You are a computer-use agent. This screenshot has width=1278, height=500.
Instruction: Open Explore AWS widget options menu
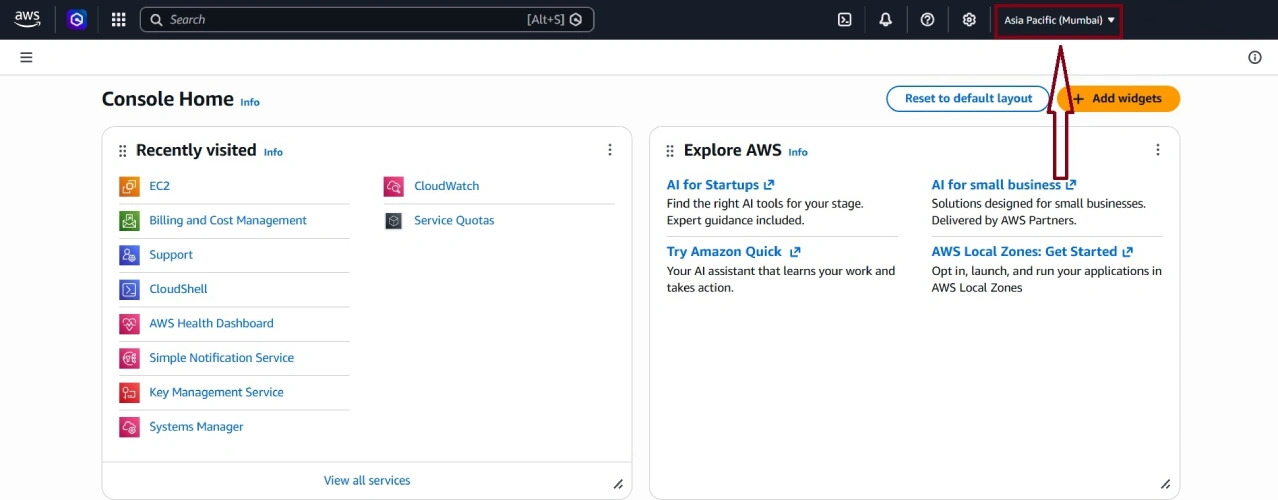click(x=1158, y=150)
